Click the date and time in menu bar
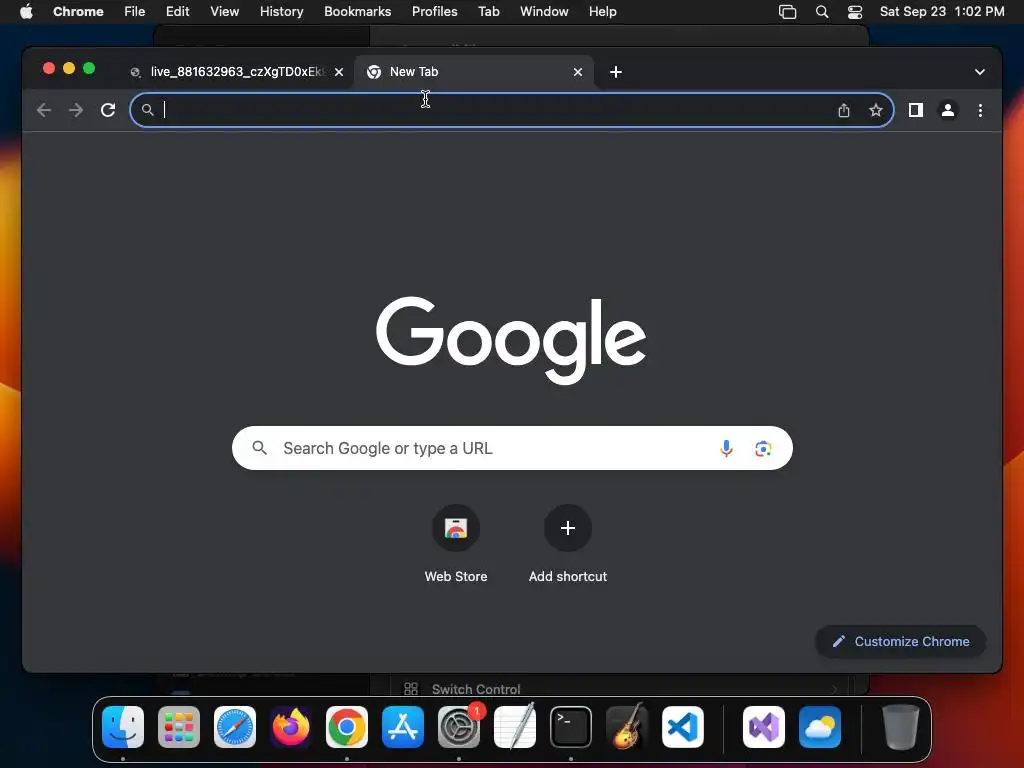Screen dimensions: 1024x768 point(942,12)
